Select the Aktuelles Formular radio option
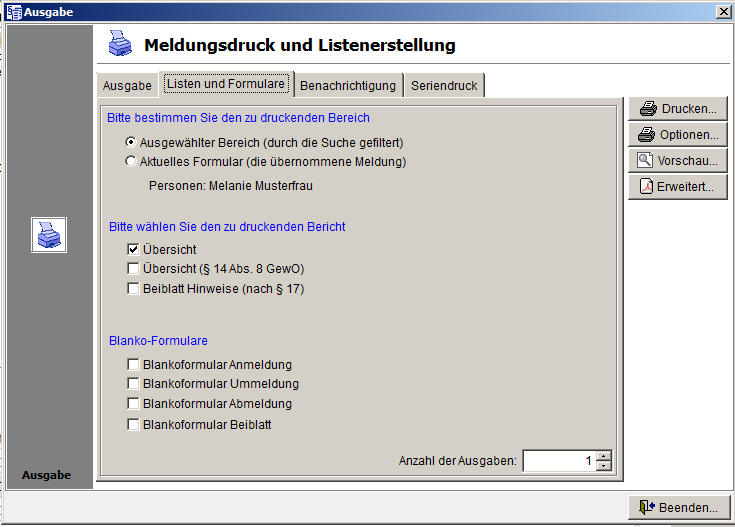Viewport: 735px width, 527px height. pos(131,161)
